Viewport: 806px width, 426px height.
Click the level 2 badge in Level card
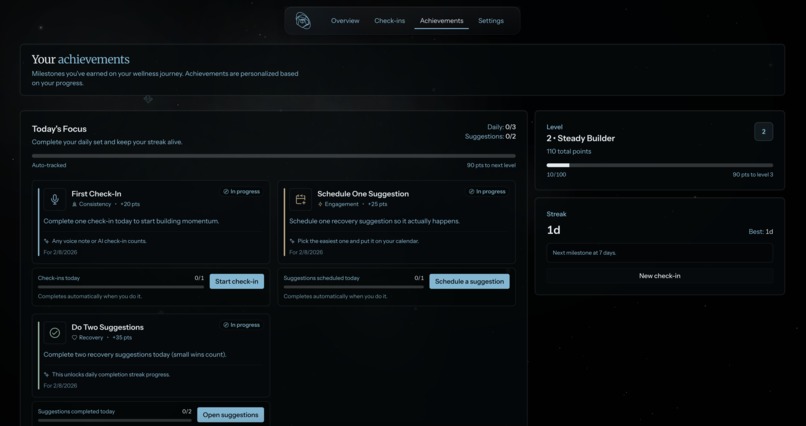[x=763, y=132]
